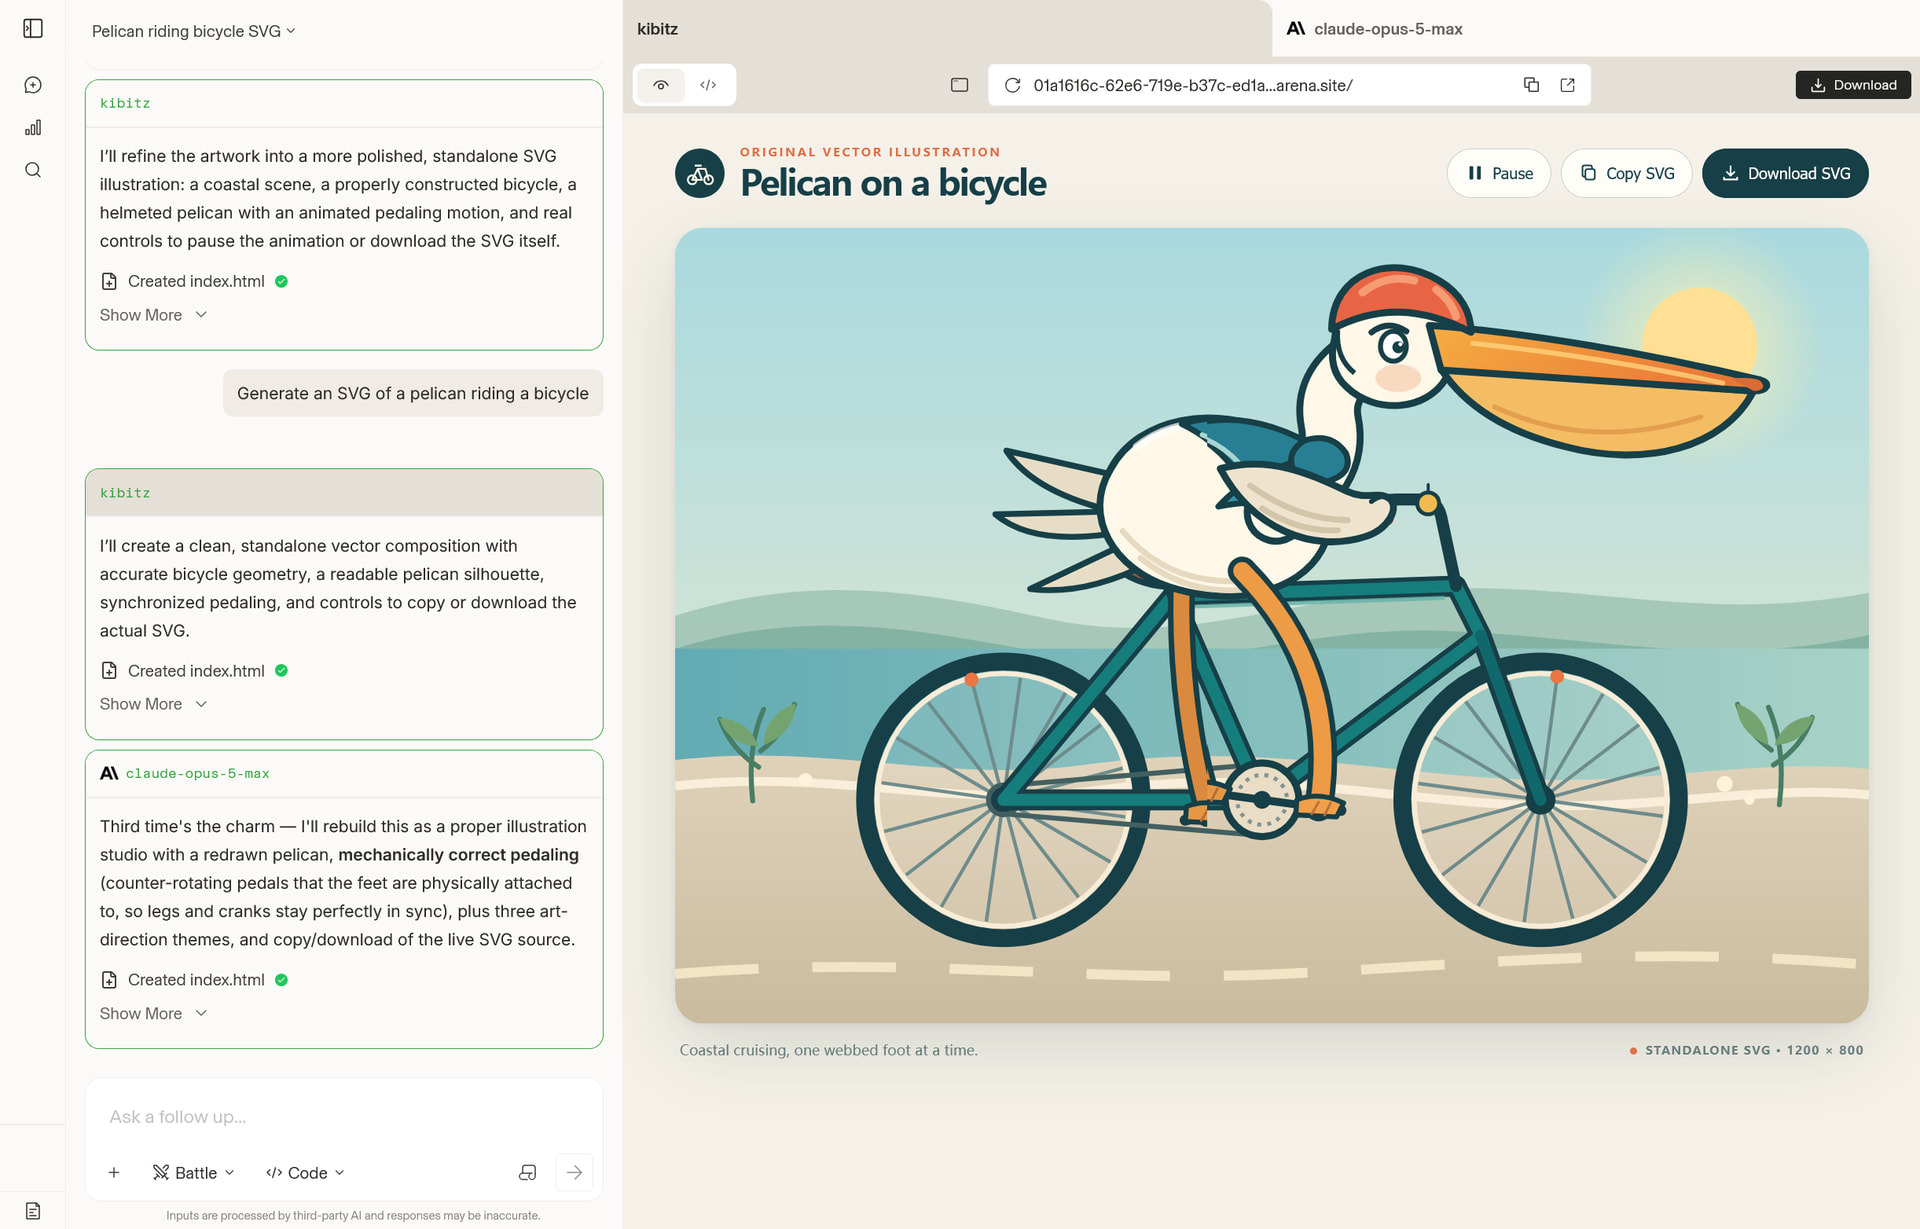Image resolution: width=1920 pixels, height=1229 pixels.
Task: Copy the preview URL
Action: point(1531,85)
